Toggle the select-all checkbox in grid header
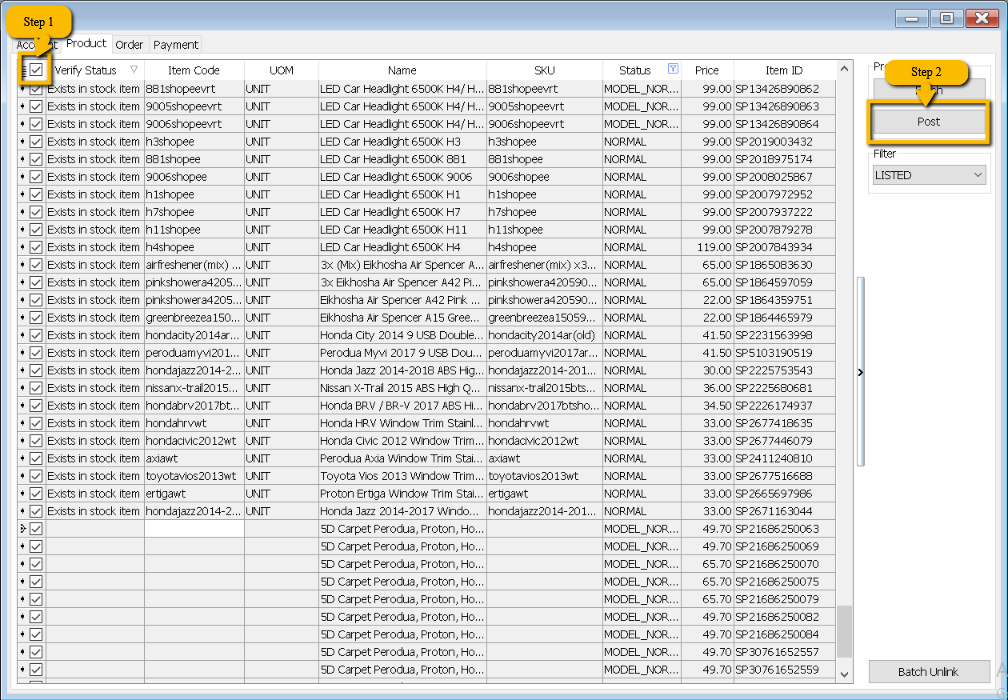The width and height of the screenshot is (1008, 700). click(x=37, y=70)
